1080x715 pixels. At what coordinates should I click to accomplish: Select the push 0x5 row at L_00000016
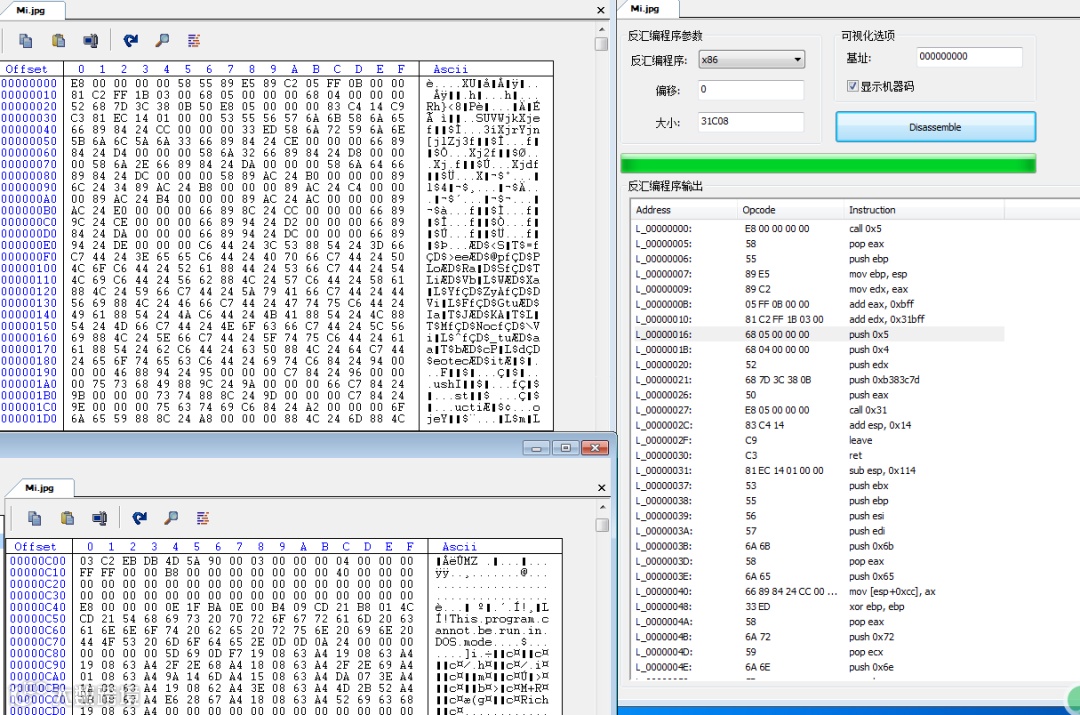tap(818, 334)
